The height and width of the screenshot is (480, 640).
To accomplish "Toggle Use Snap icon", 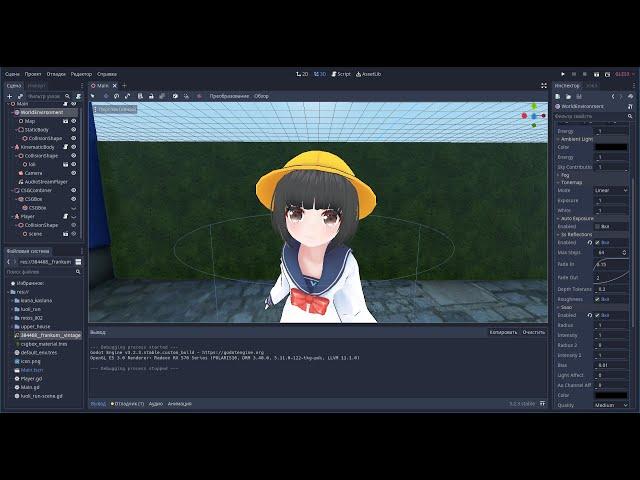I will [186, 96].
